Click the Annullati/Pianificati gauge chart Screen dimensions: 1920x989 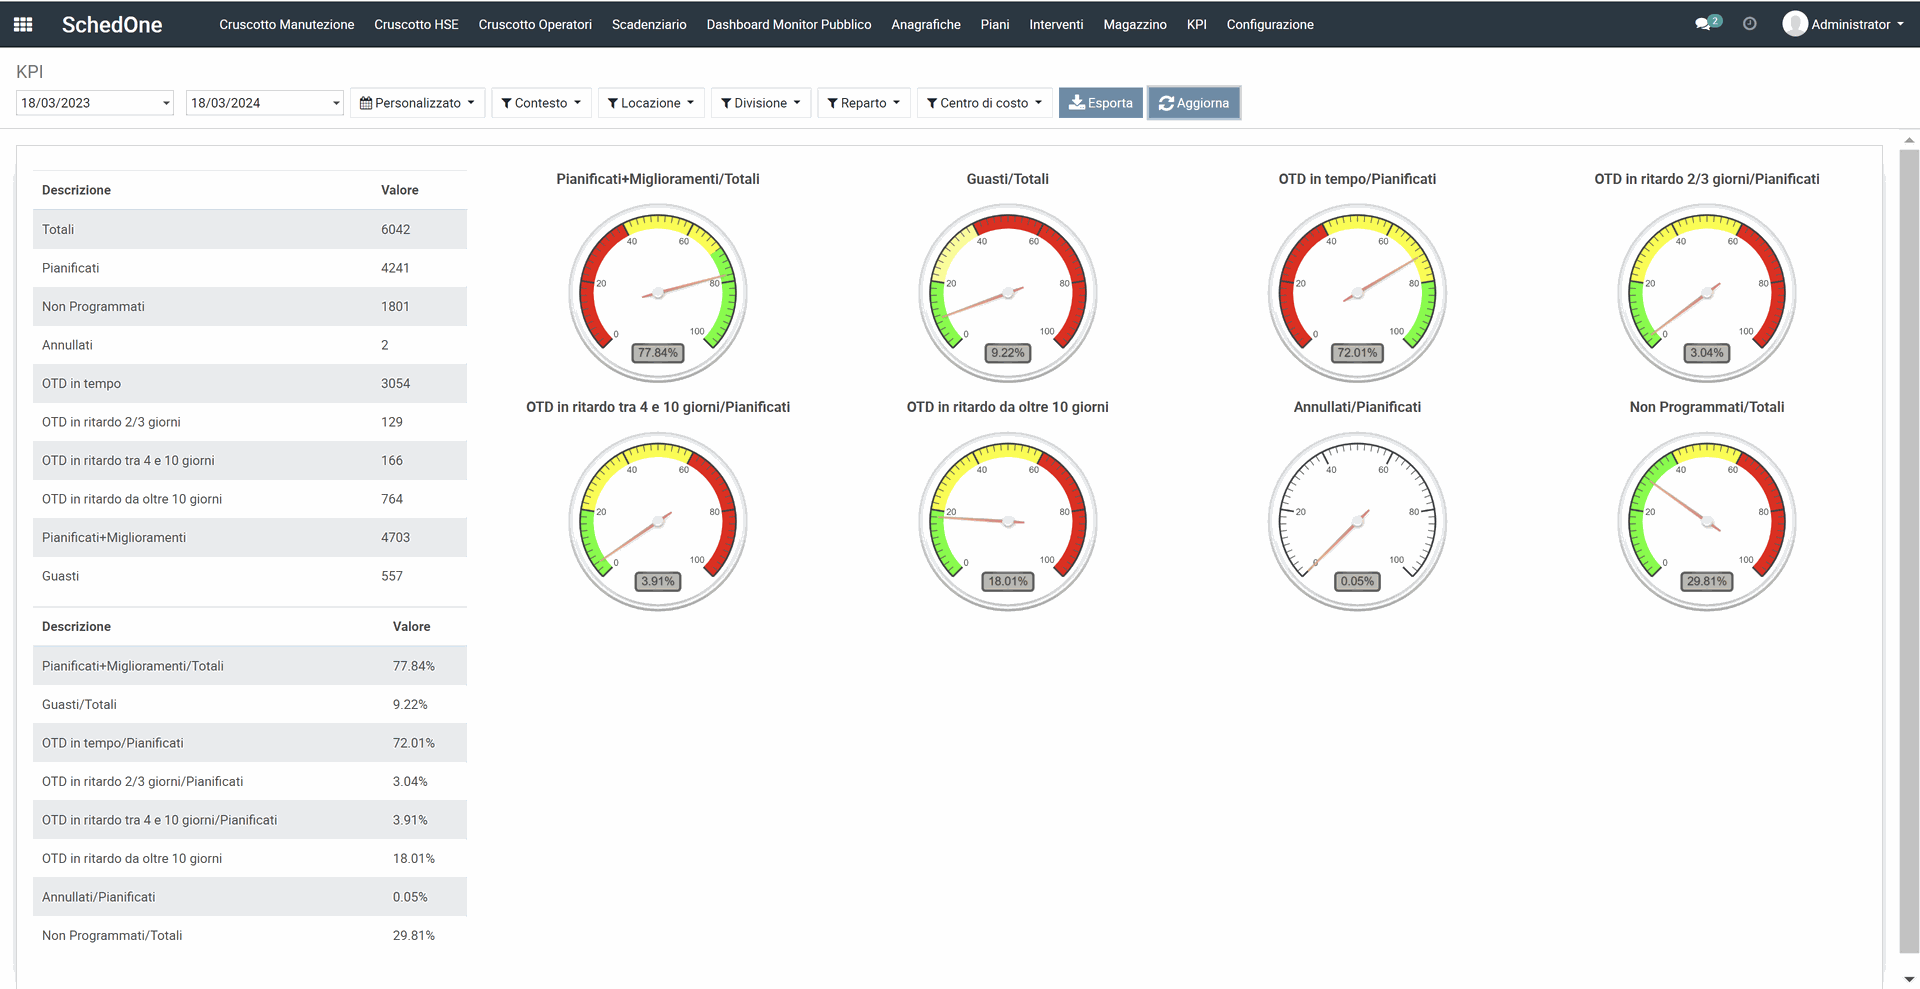[1357, 521]
